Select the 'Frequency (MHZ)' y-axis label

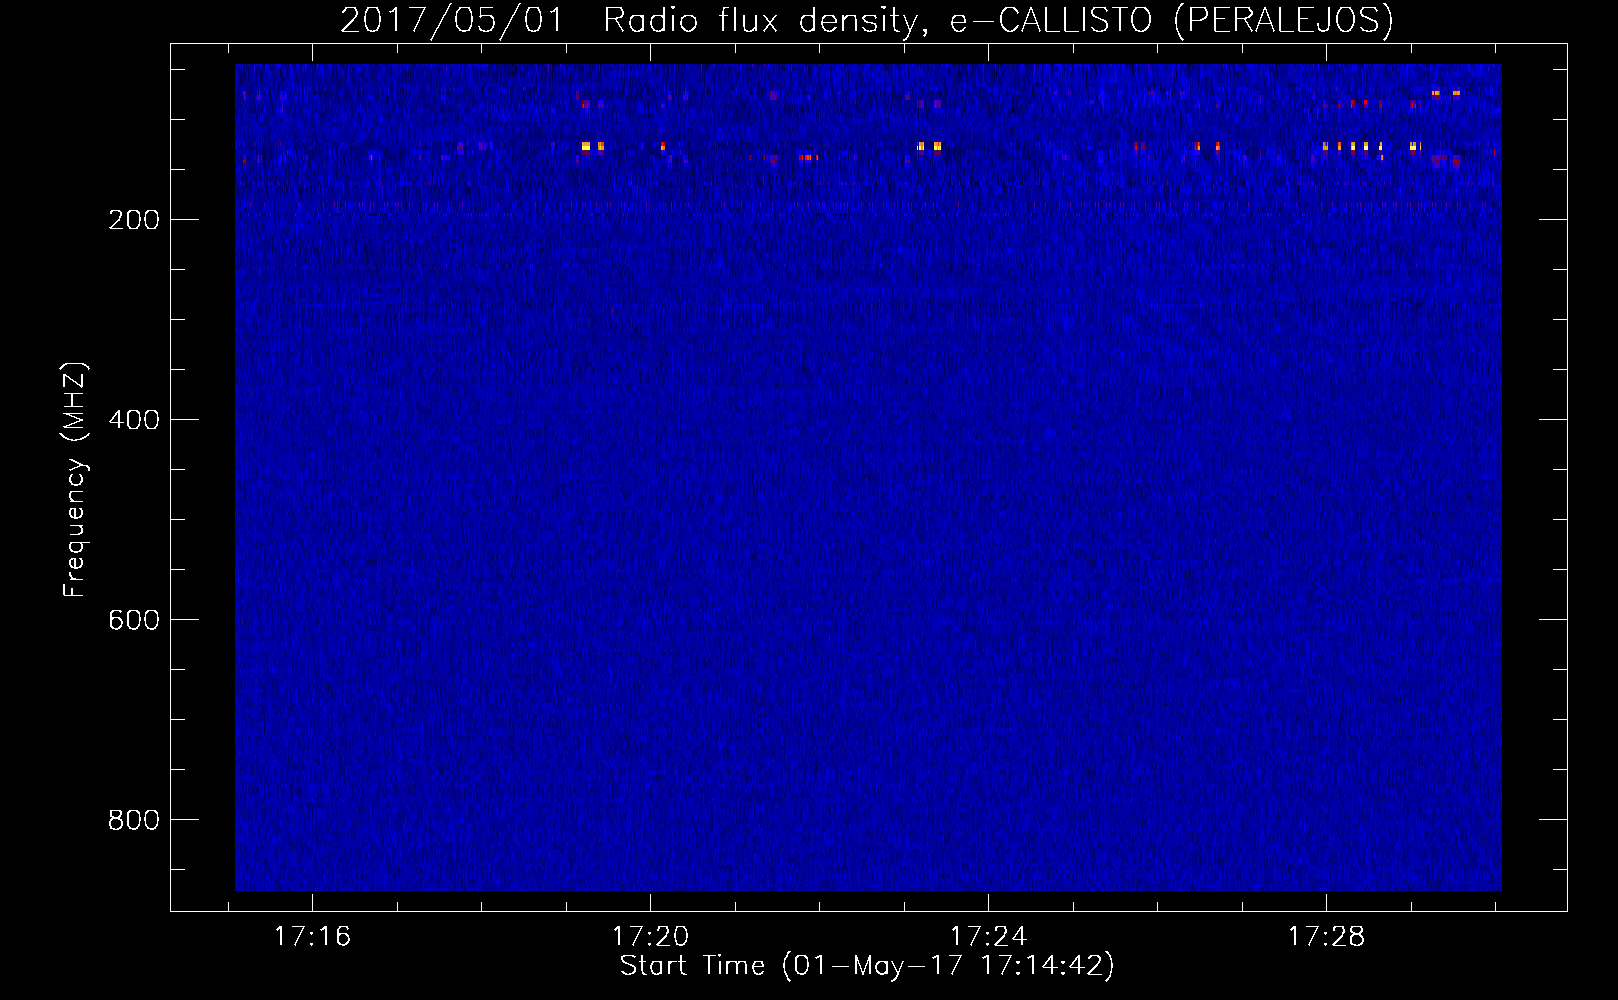[x=75, y=480]
